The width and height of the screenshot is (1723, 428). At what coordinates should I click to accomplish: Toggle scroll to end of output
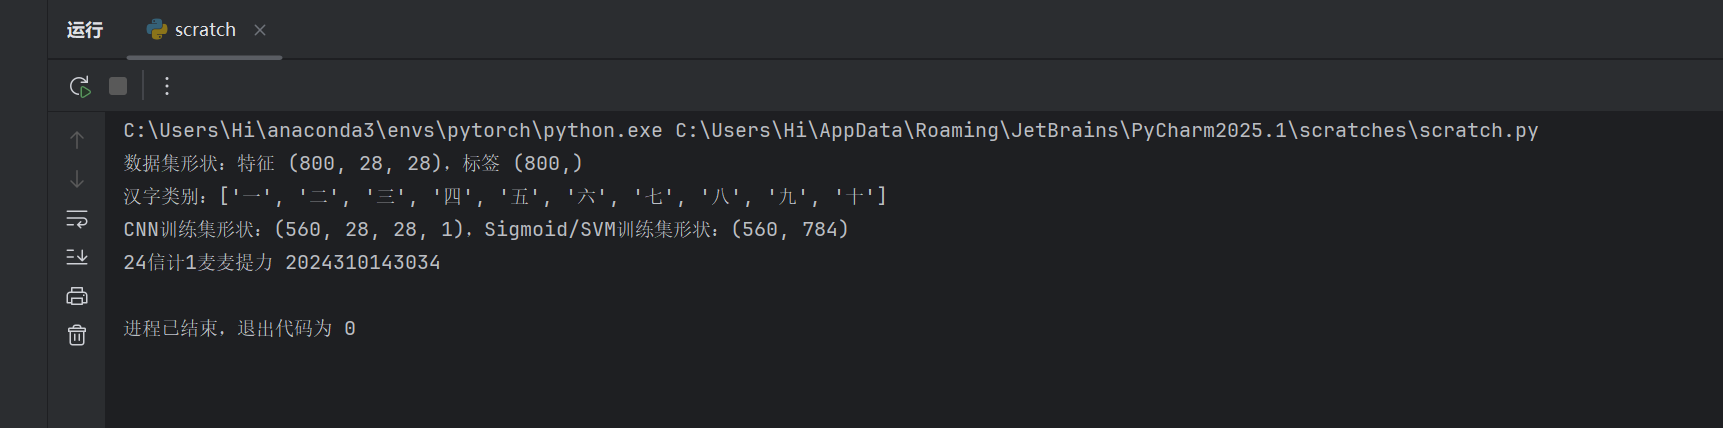tap(77, 257)
